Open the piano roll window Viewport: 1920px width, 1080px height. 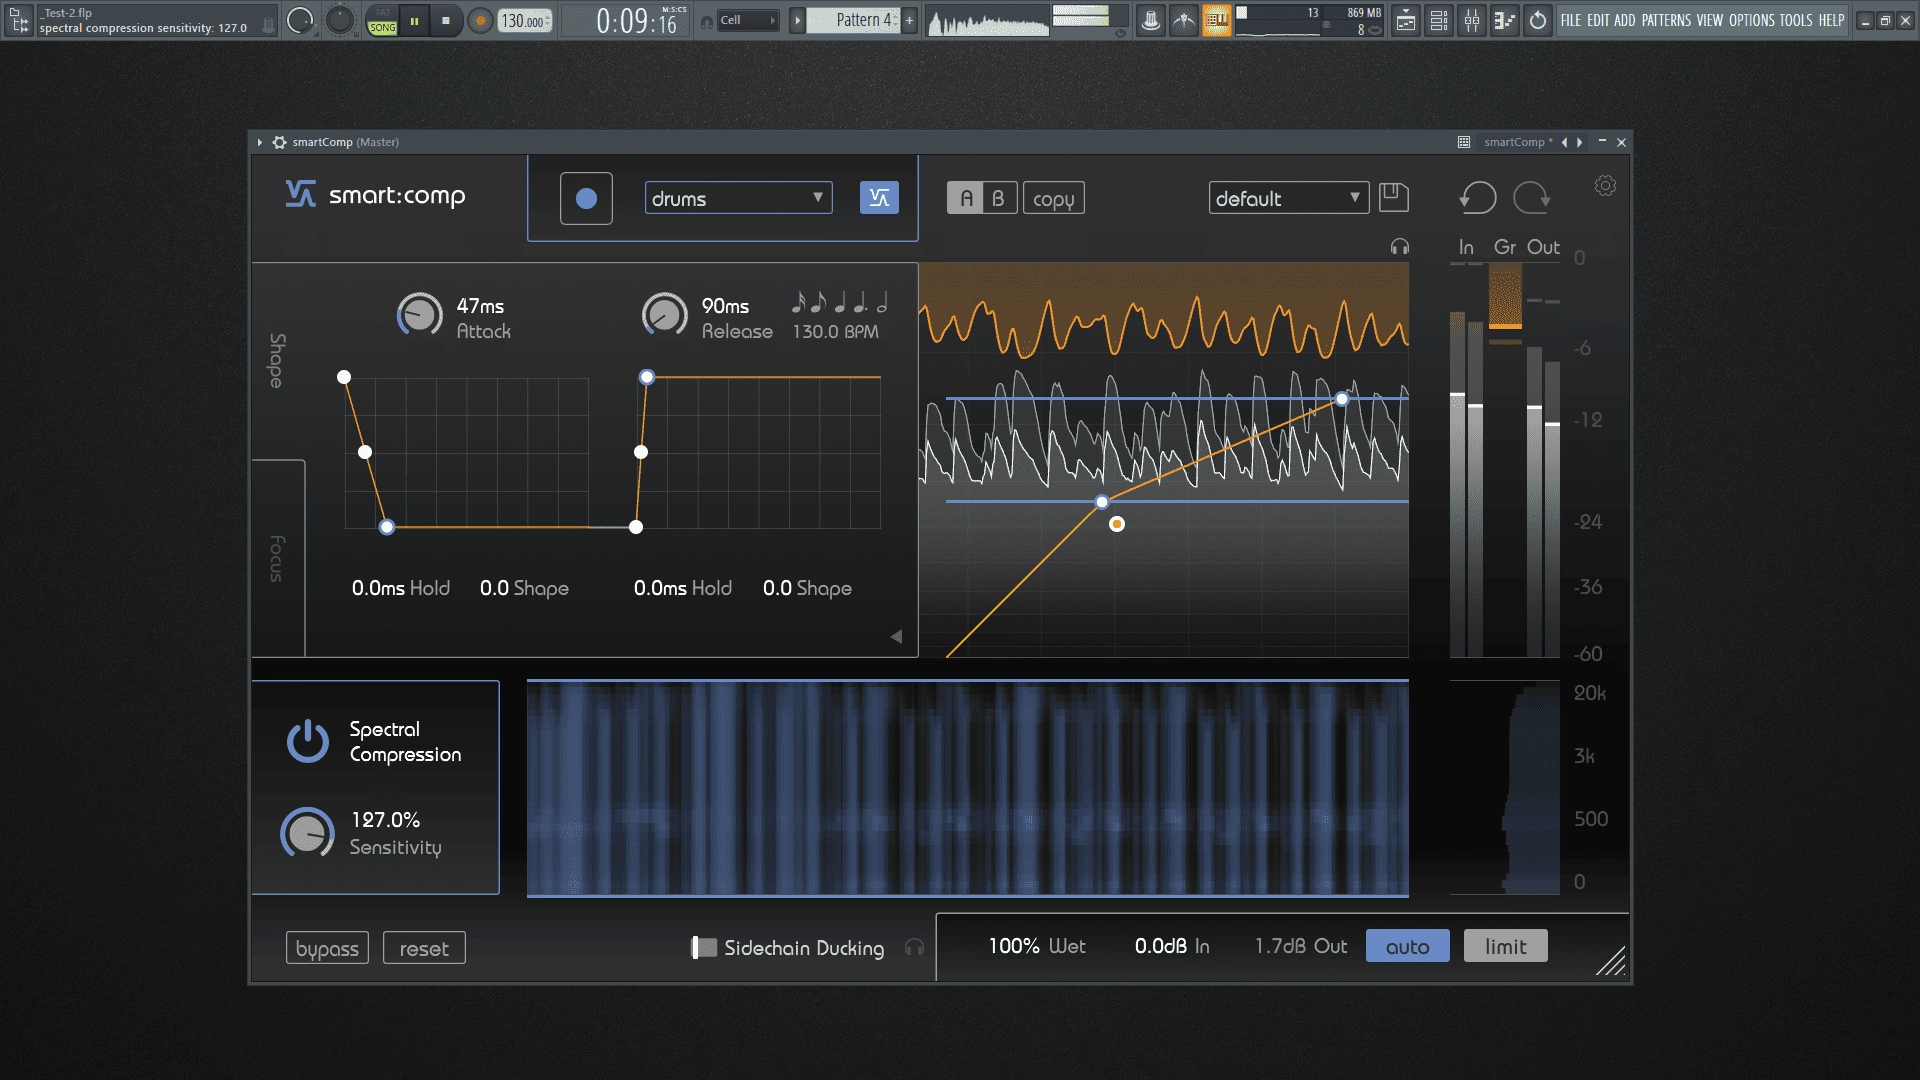1505,20
